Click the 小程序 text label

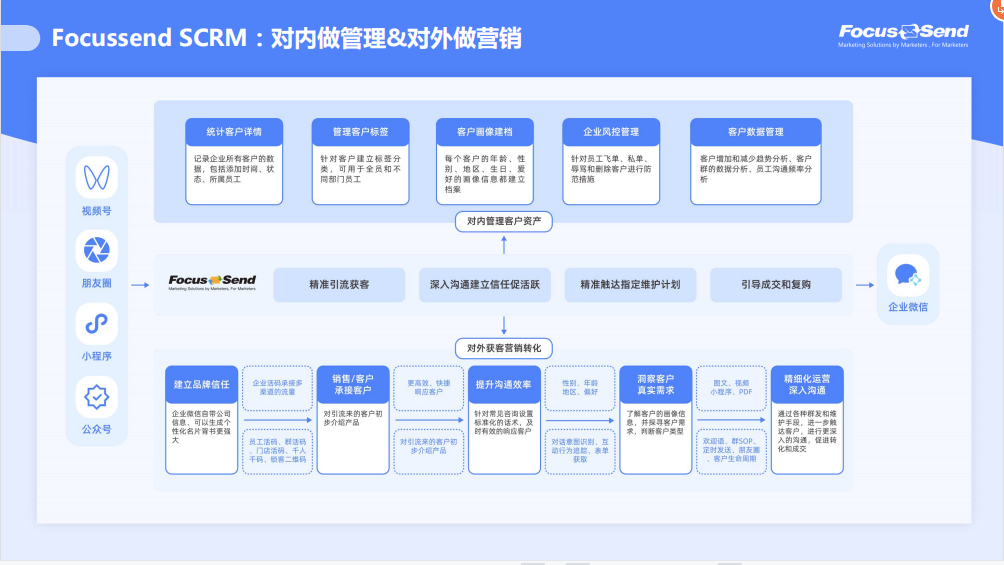tap(97, 356)
